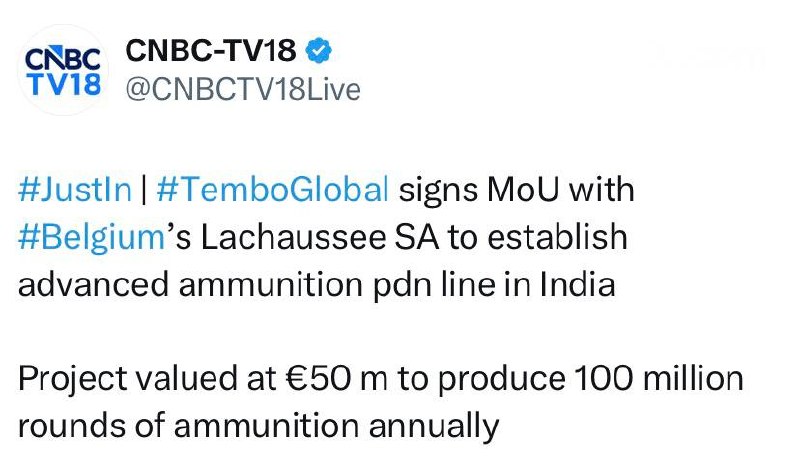Click the words 'in India'
This screenshot has height=471, width=800.
click(x=560, y=285)
